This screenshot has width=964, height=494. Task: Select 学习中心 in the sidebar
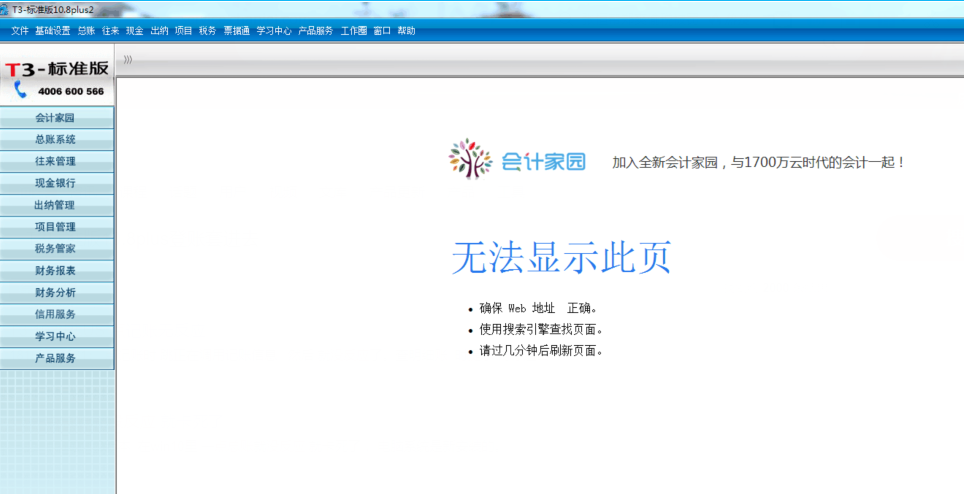point(57,336)
